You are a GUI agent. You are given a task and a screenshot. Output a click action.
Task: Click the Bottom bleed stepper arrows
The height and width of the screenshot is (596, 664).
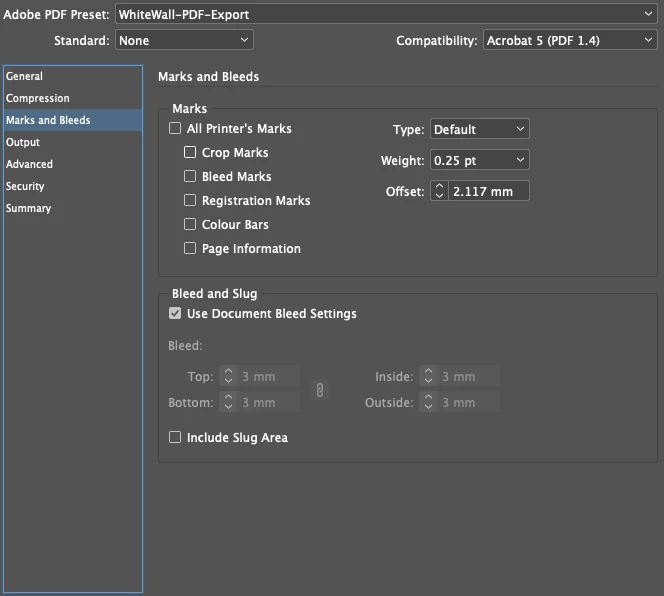228,402
